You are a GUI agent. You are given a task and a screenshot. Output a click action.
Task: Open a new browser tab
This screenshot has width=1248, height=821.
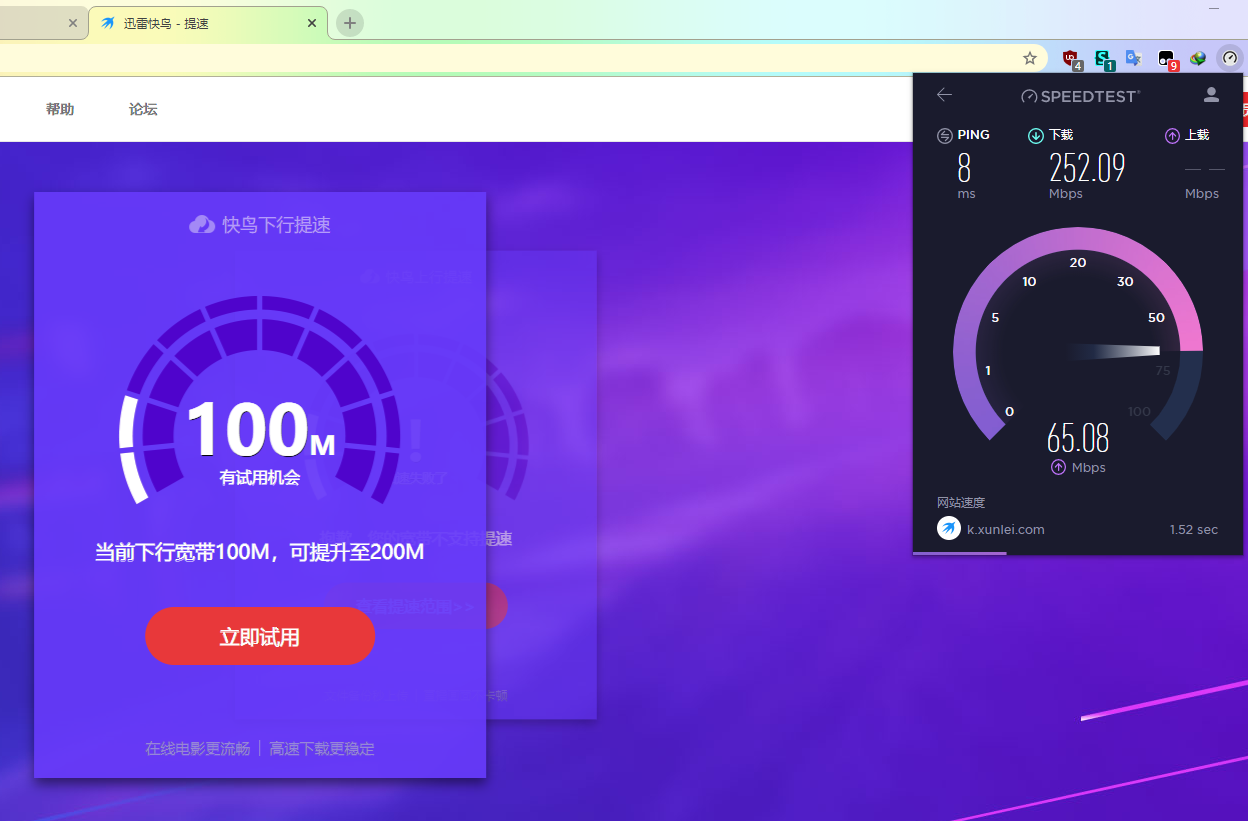tap(349, 22)
